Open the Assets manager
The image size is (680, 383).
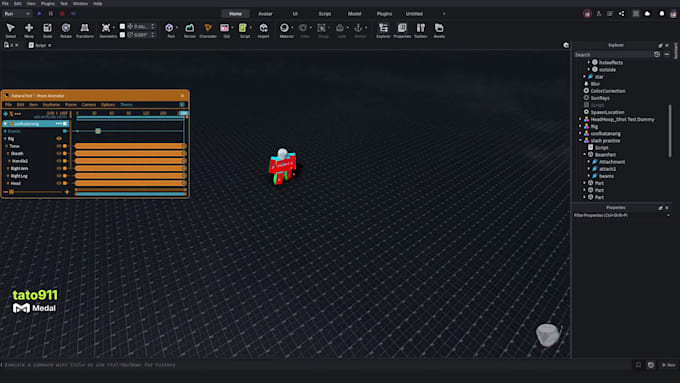click(x=439, y=30)
